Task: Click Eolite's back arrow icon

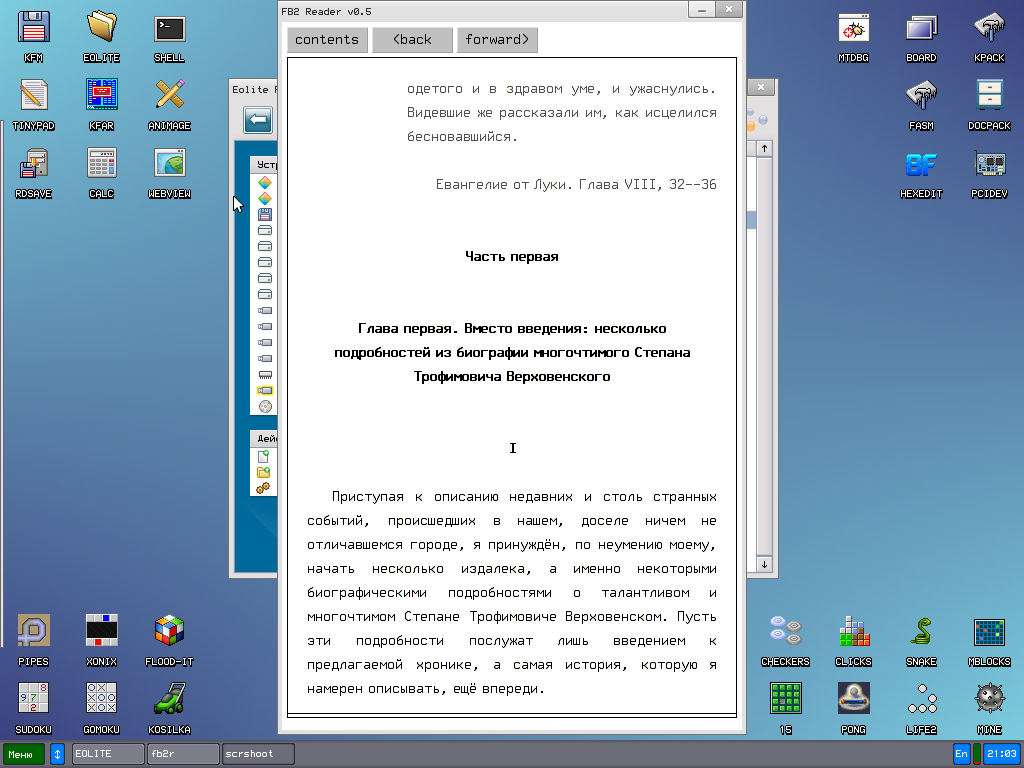Action: (259, 121)
